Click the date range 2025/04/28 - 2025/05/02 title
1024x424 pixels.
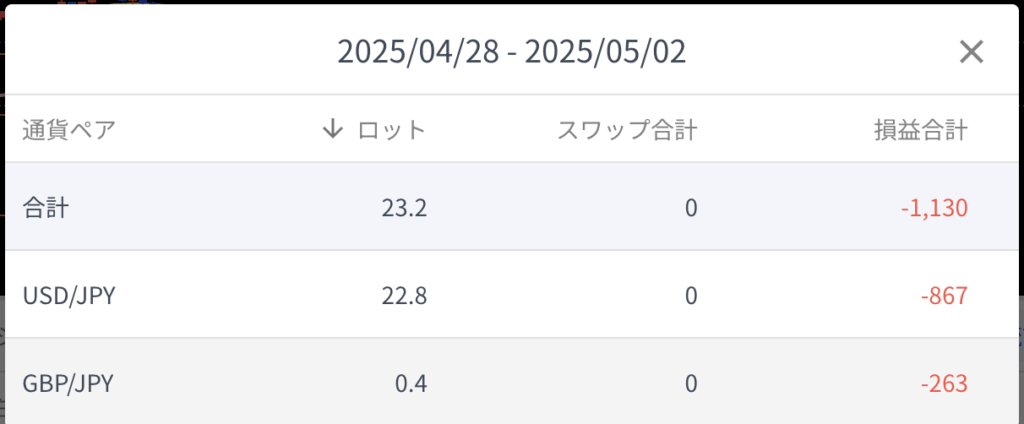[512, 52]
